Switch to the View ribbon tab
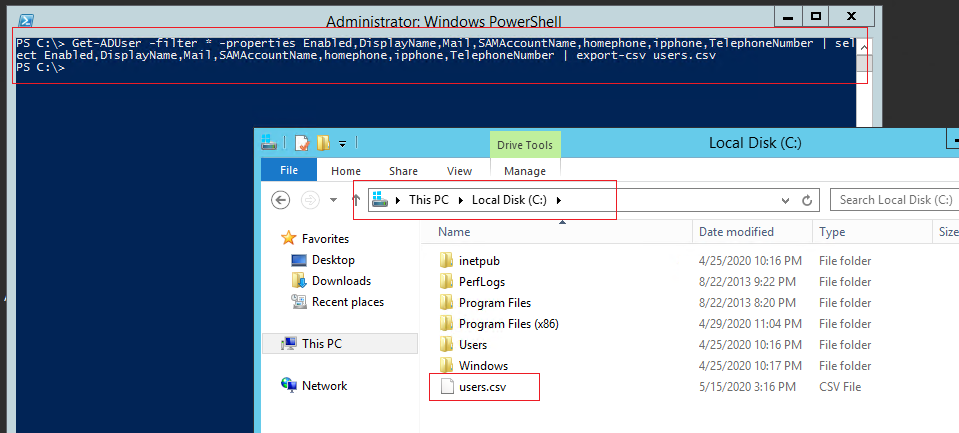The image size is (959, 433). pos(459,171)
